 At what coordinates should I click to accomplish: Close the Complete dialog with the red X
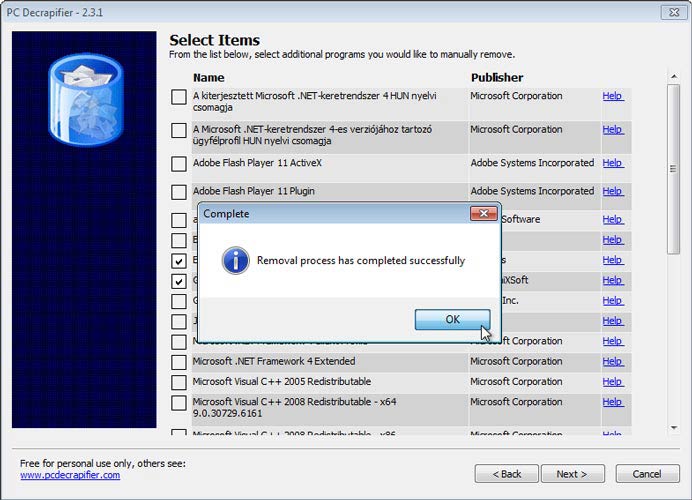click(484, 214)
